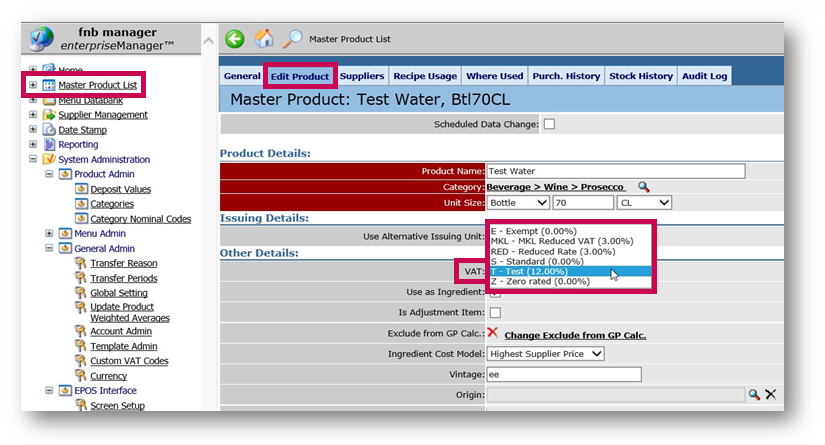Click the green back arrow icon
This screenshot has width=825, height=445.
235,39
